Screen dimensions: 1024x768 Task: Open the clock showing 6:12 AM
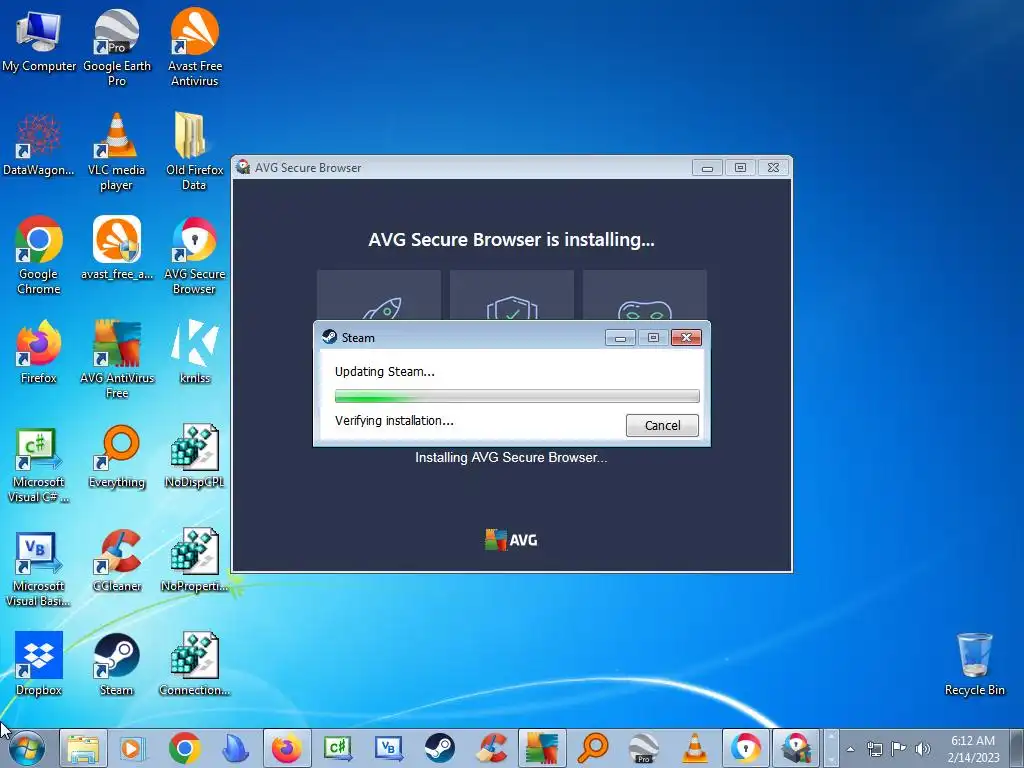click(x=973, y=749)
